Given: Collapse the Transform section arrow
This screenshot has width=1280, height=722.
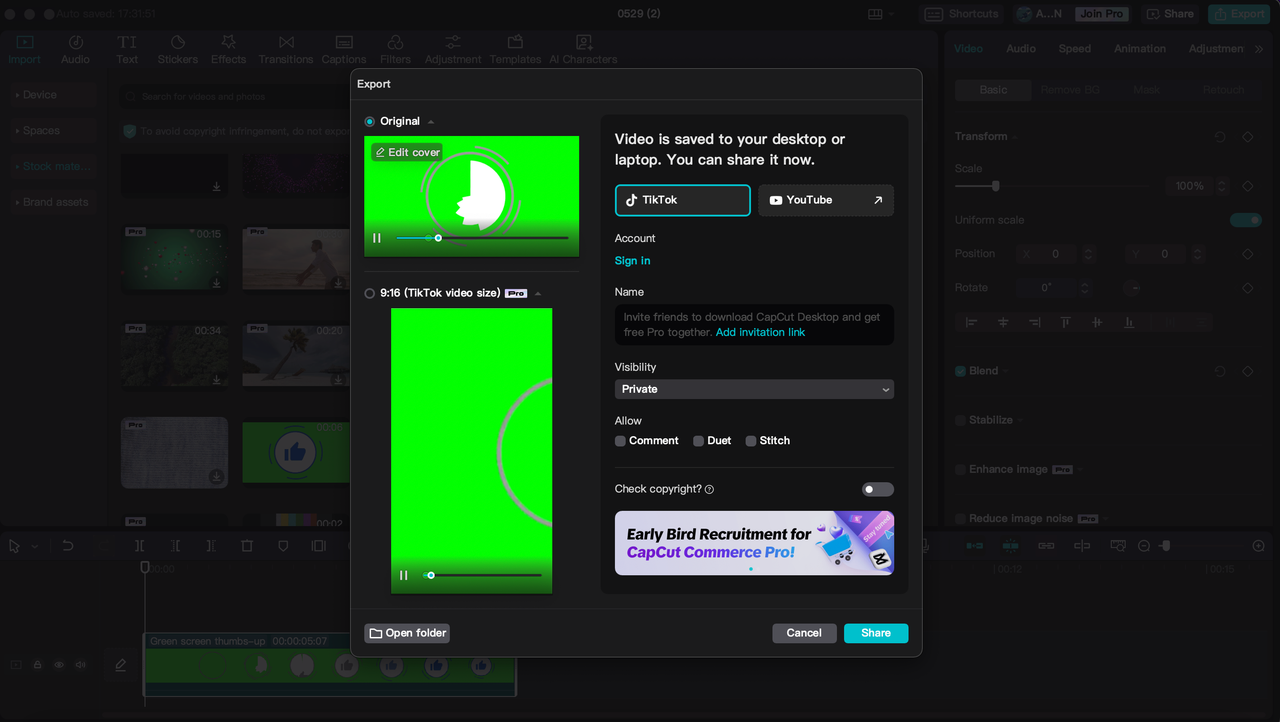Looking at the screenshot, I should point(1015,137).
